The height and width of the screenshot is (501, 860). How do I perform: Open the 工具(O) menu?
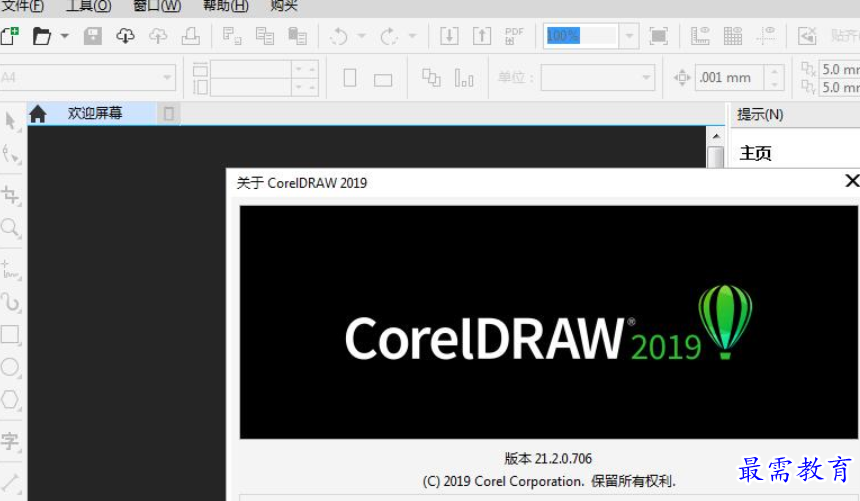pyautogui.click(x=88, y=6)
